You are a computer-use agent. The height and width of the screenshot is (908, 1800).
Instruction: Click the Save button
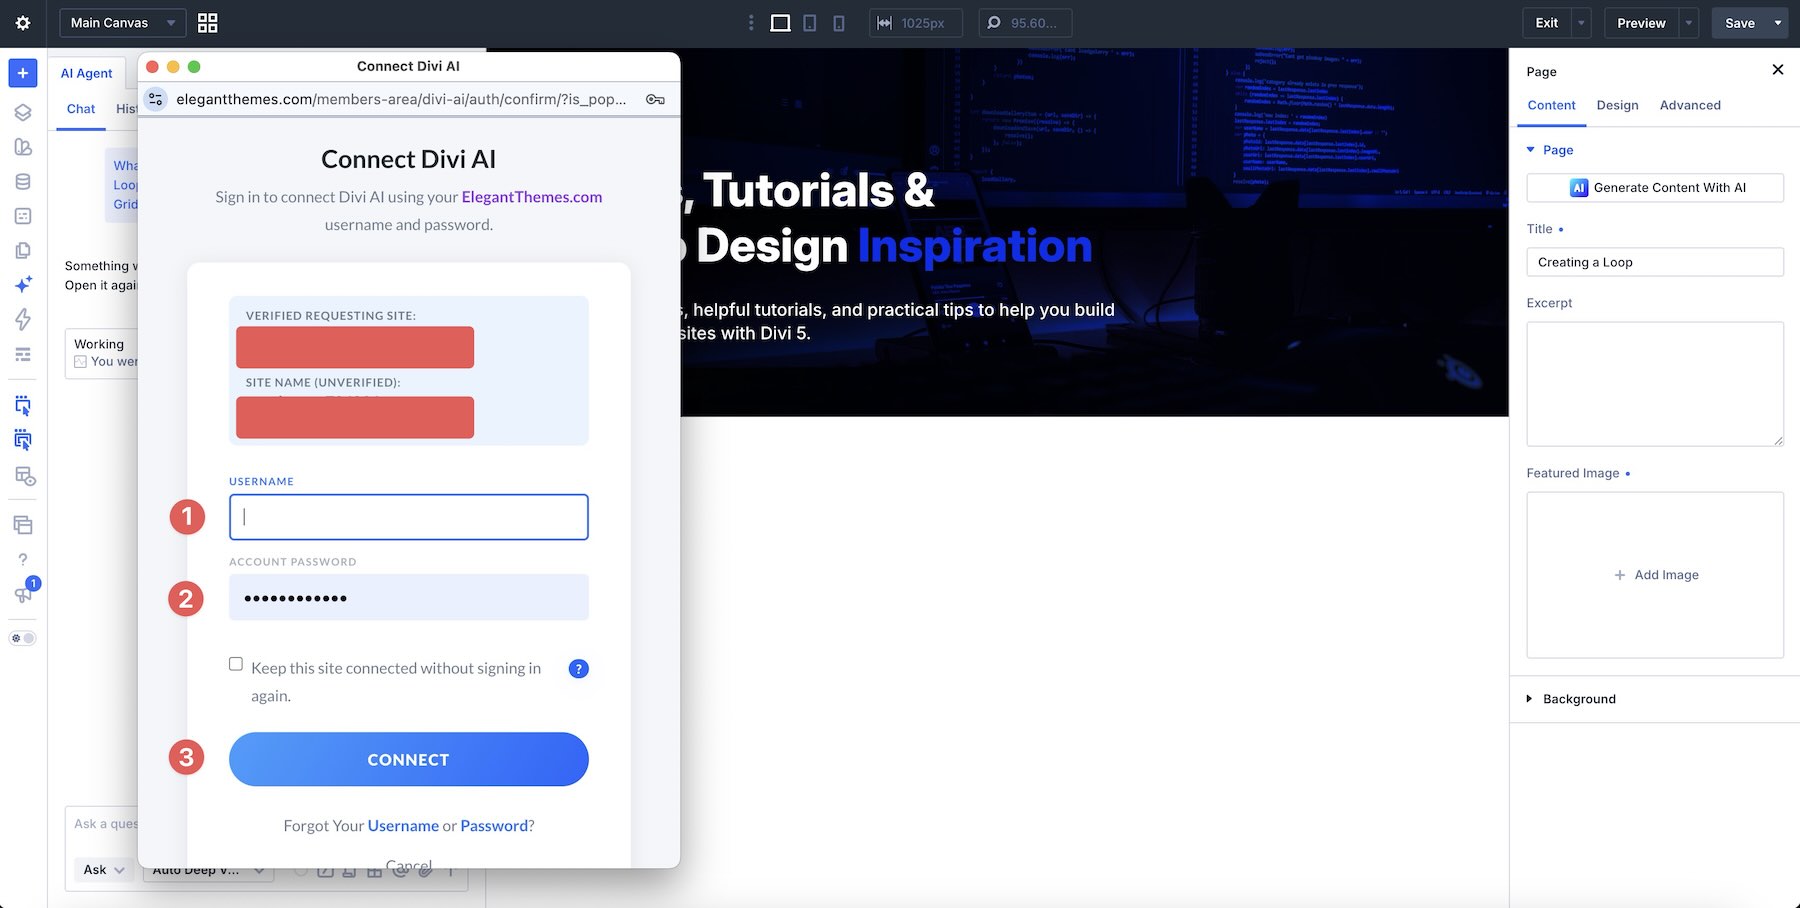point(1740,23)
